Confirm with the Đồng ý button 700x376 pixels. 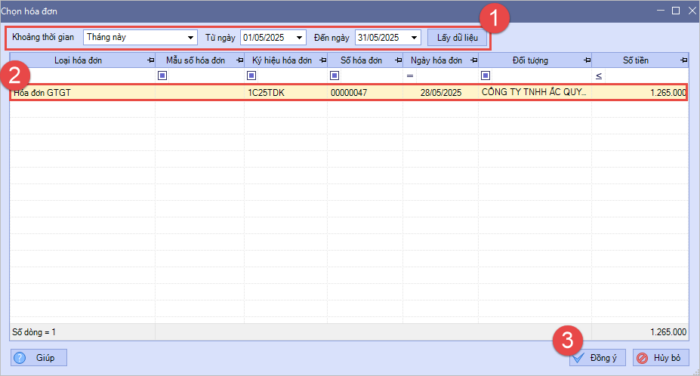click(x=597, y=358)
